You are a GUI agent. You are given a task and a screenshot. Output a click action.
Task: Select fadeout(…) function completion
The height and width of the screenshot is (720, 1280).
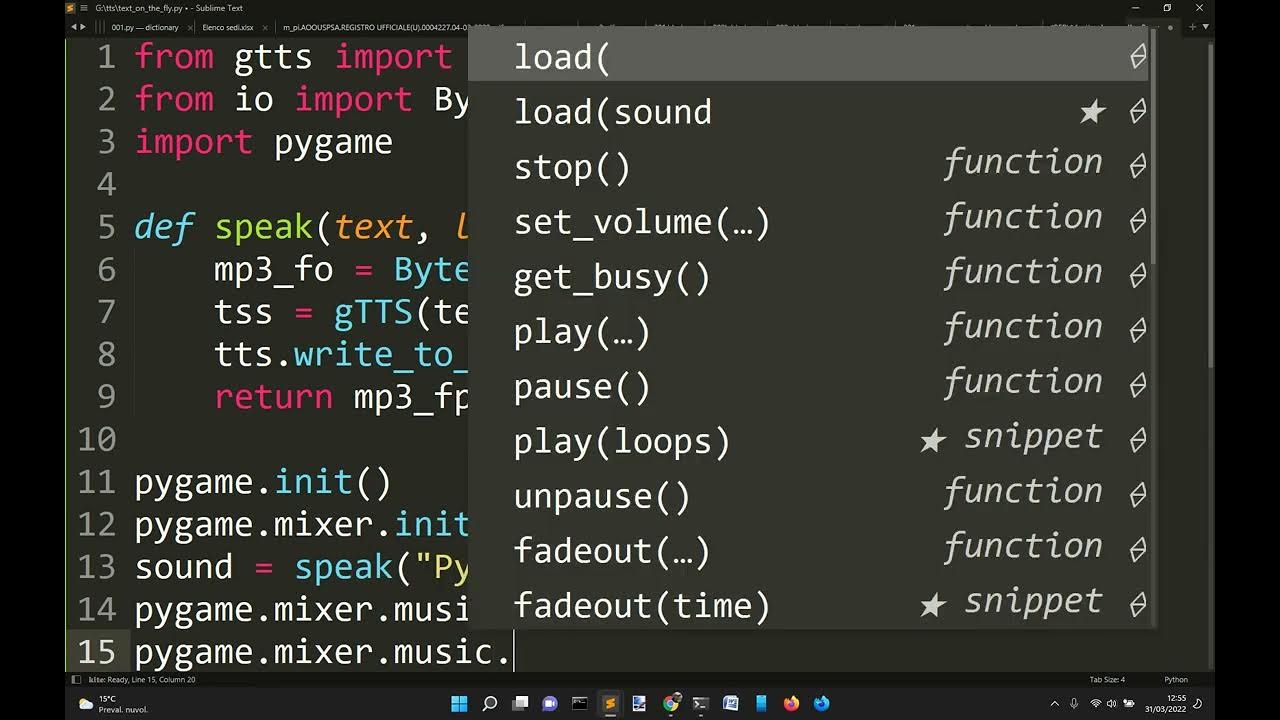click(808, 551)
